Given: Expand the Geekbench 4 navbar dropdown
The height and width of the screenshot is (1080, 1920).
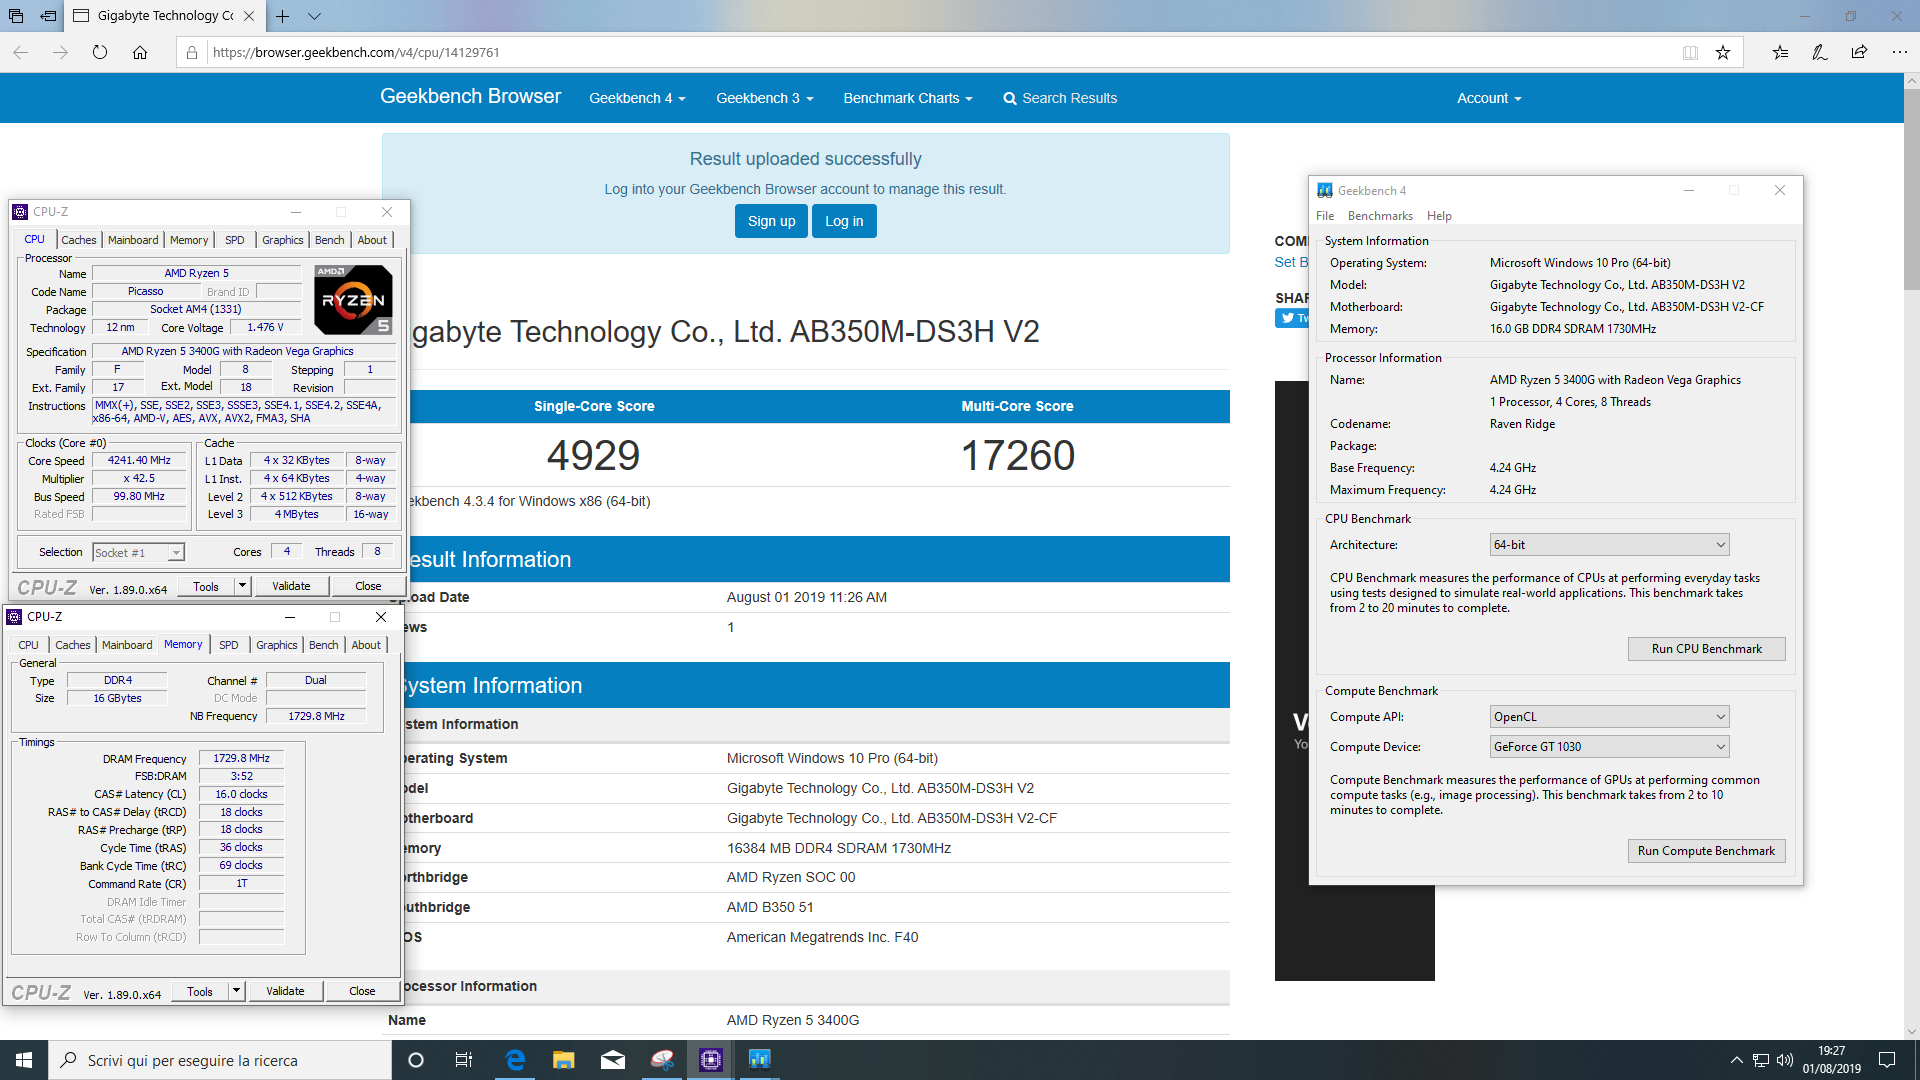Looking at the screenshot, I should (637, 98).
